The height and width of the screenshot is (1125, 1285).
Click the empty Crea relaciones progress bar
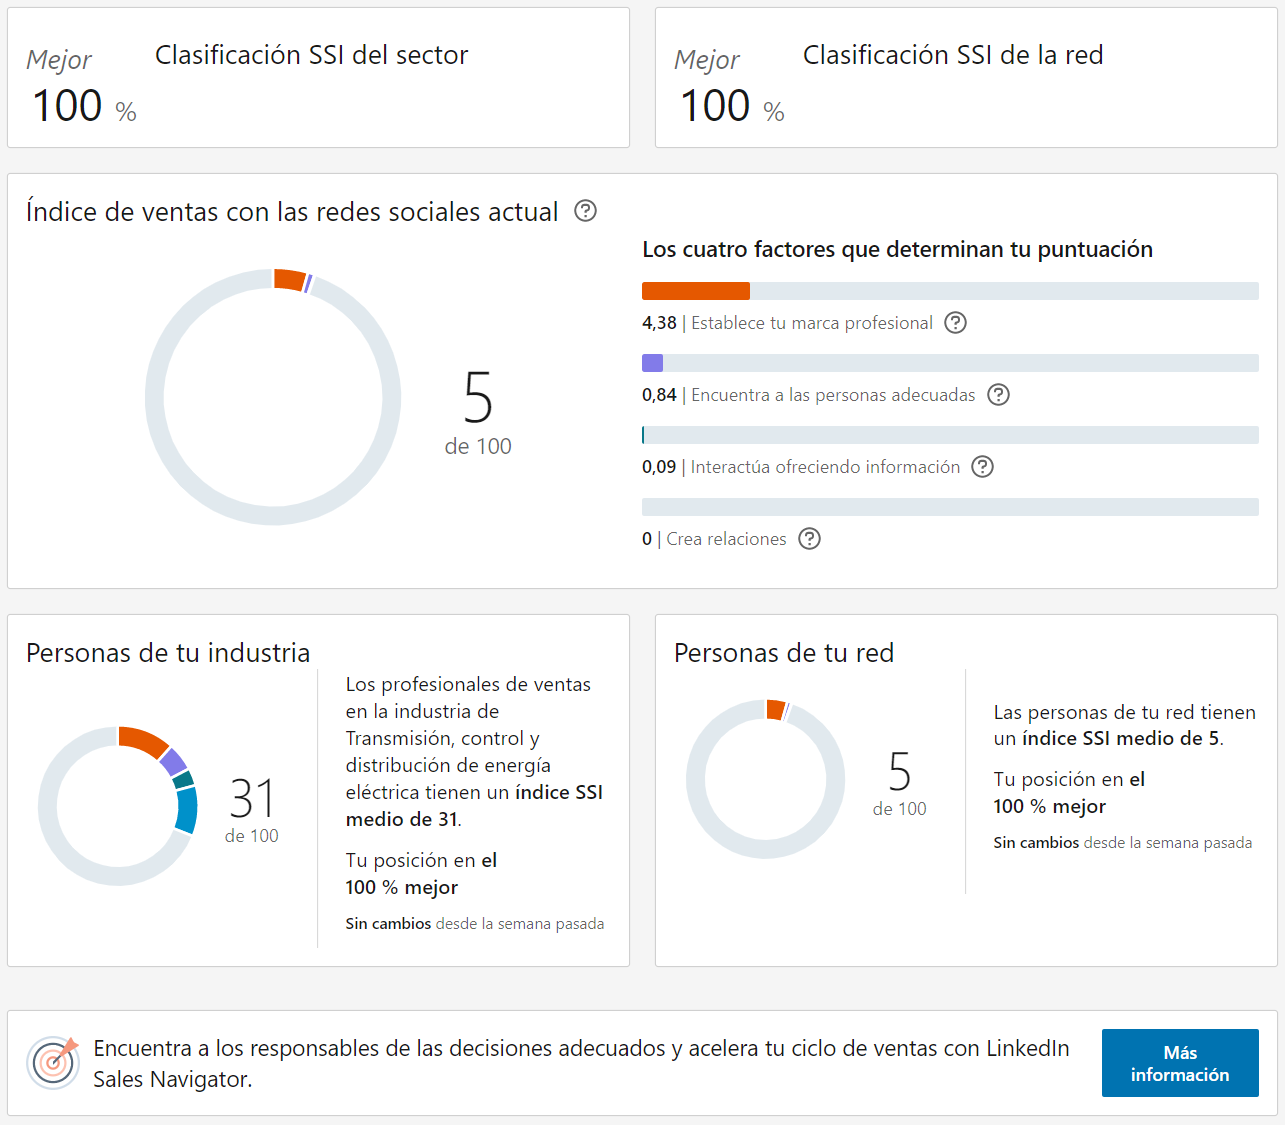950,507
